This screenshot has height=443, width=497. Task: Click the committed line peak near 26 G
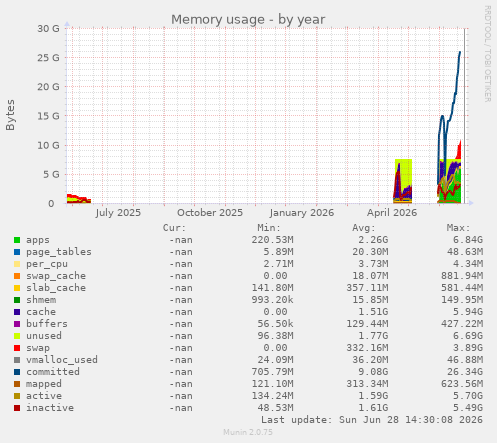click(460, 52)
